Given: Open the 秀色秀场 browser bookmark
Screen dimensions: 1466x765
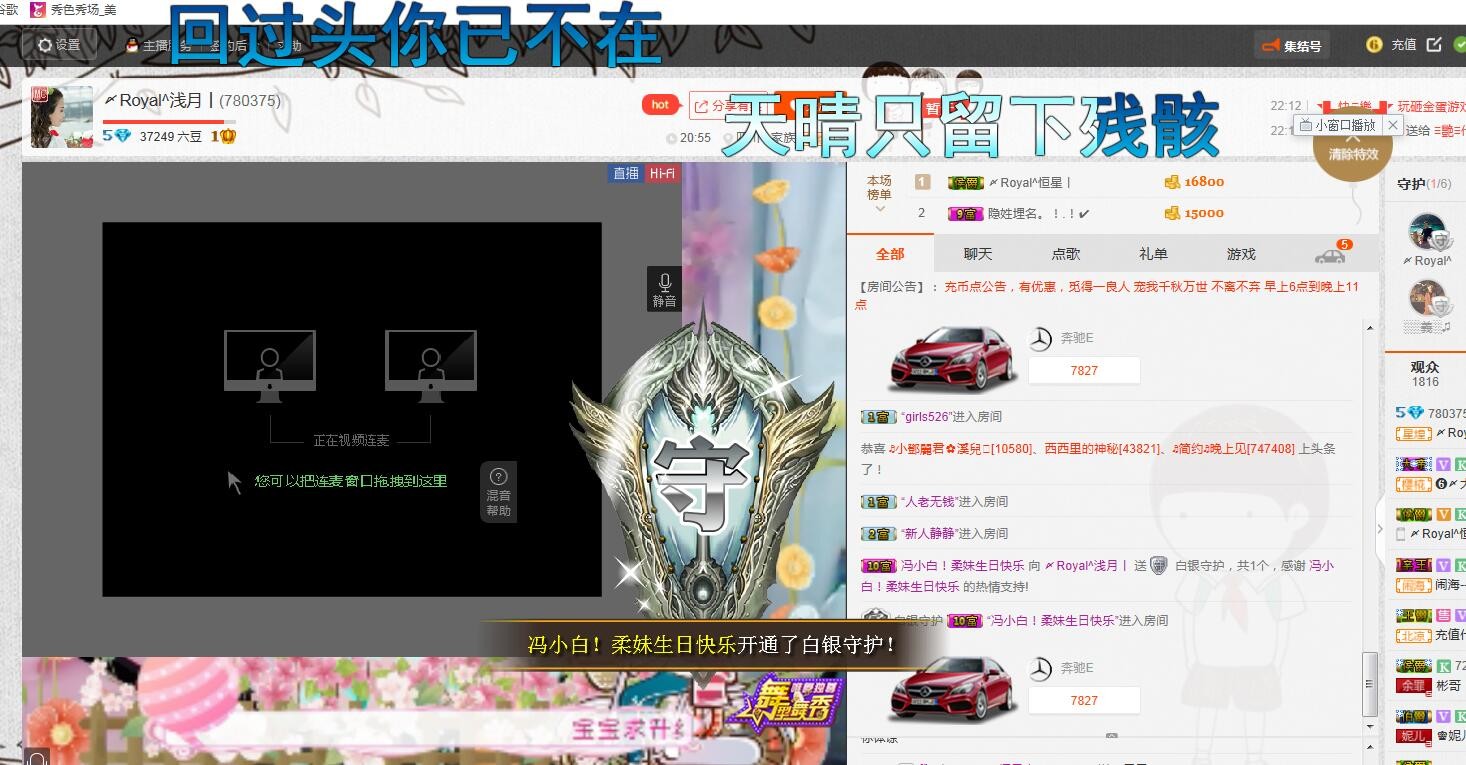Looking at the screenshot, I should pyautogui.click(x=73, y=9).
